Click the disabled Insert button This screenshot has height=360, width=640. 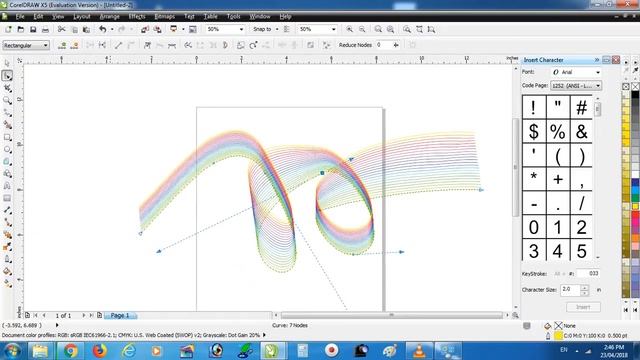pyautogui.click(x=583, y=307)
